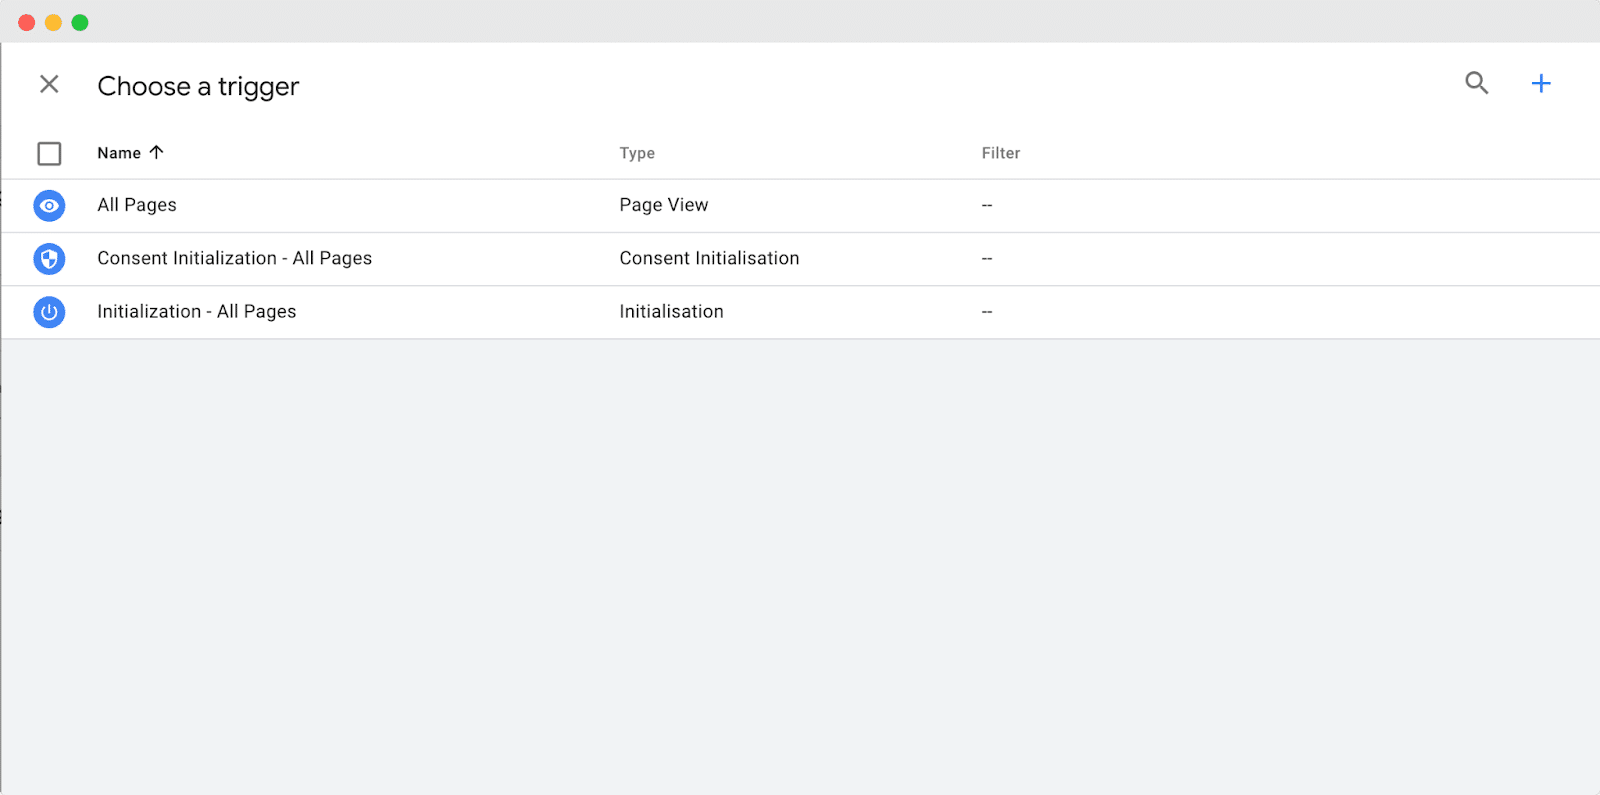Minimize the window with yellow button

[53, 22]
